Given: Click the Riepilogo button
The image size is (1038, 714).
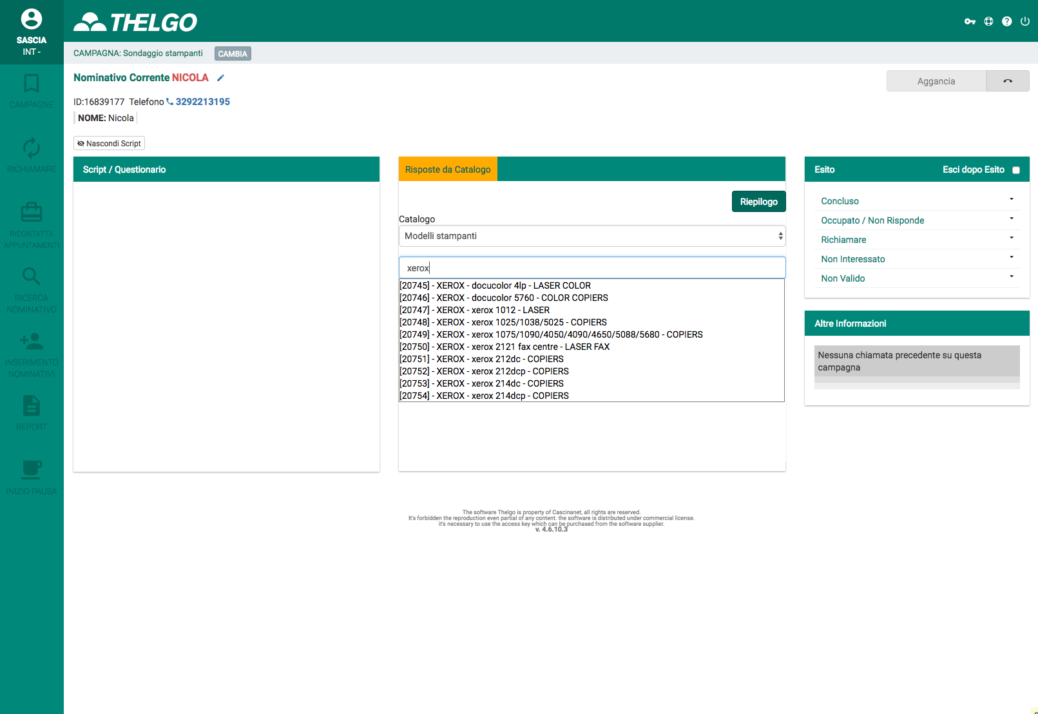Looking at the screenshot, I should click(x=759, y=202).
